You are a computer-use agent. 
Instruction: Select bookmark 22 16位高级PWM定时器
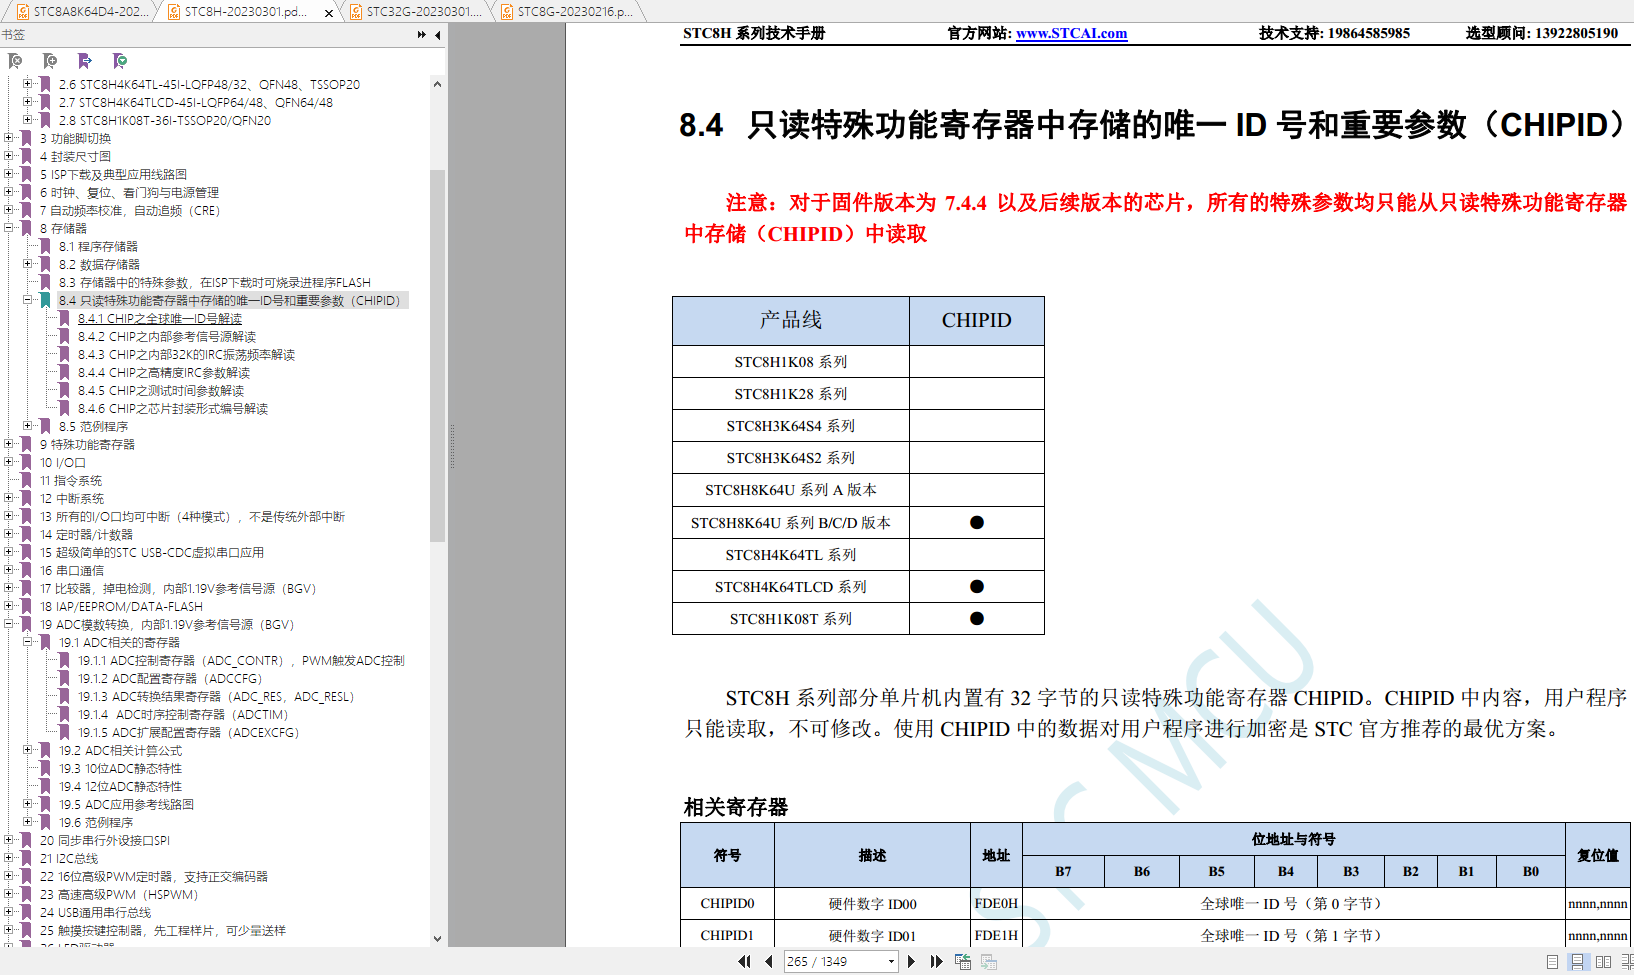tap(154, 877)
